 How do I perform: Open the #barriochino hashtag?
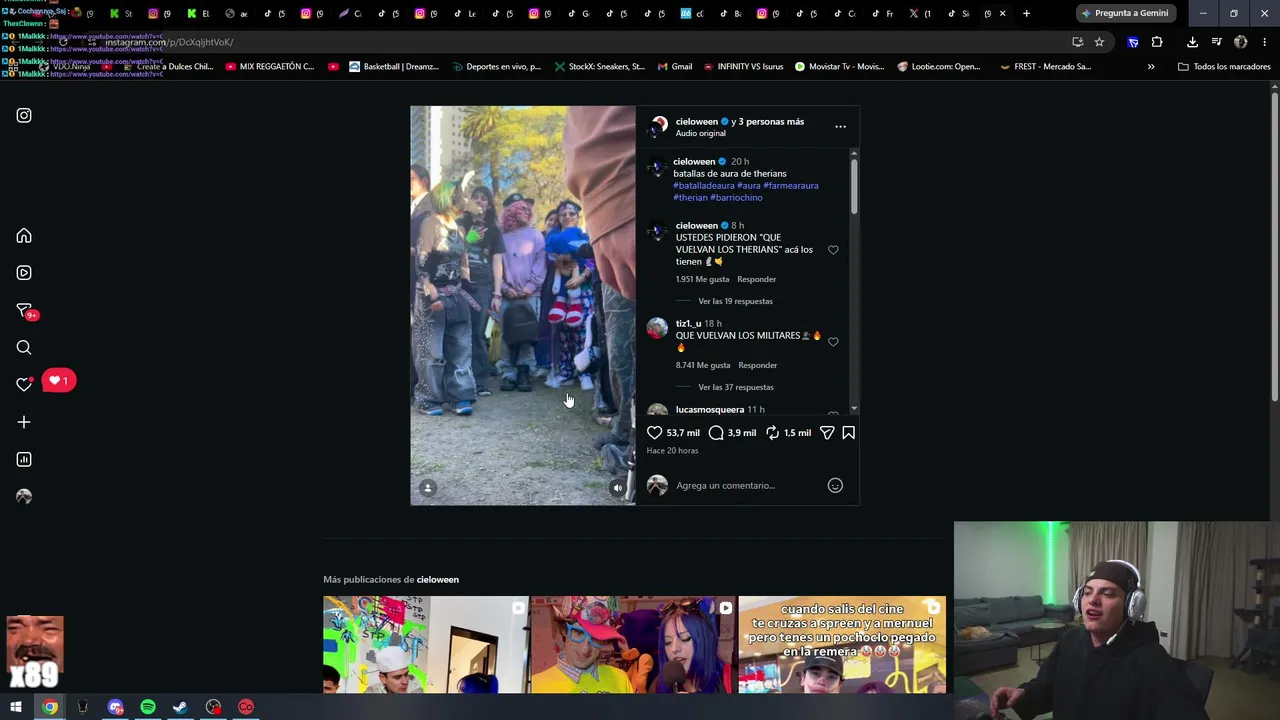coord(736,198)
